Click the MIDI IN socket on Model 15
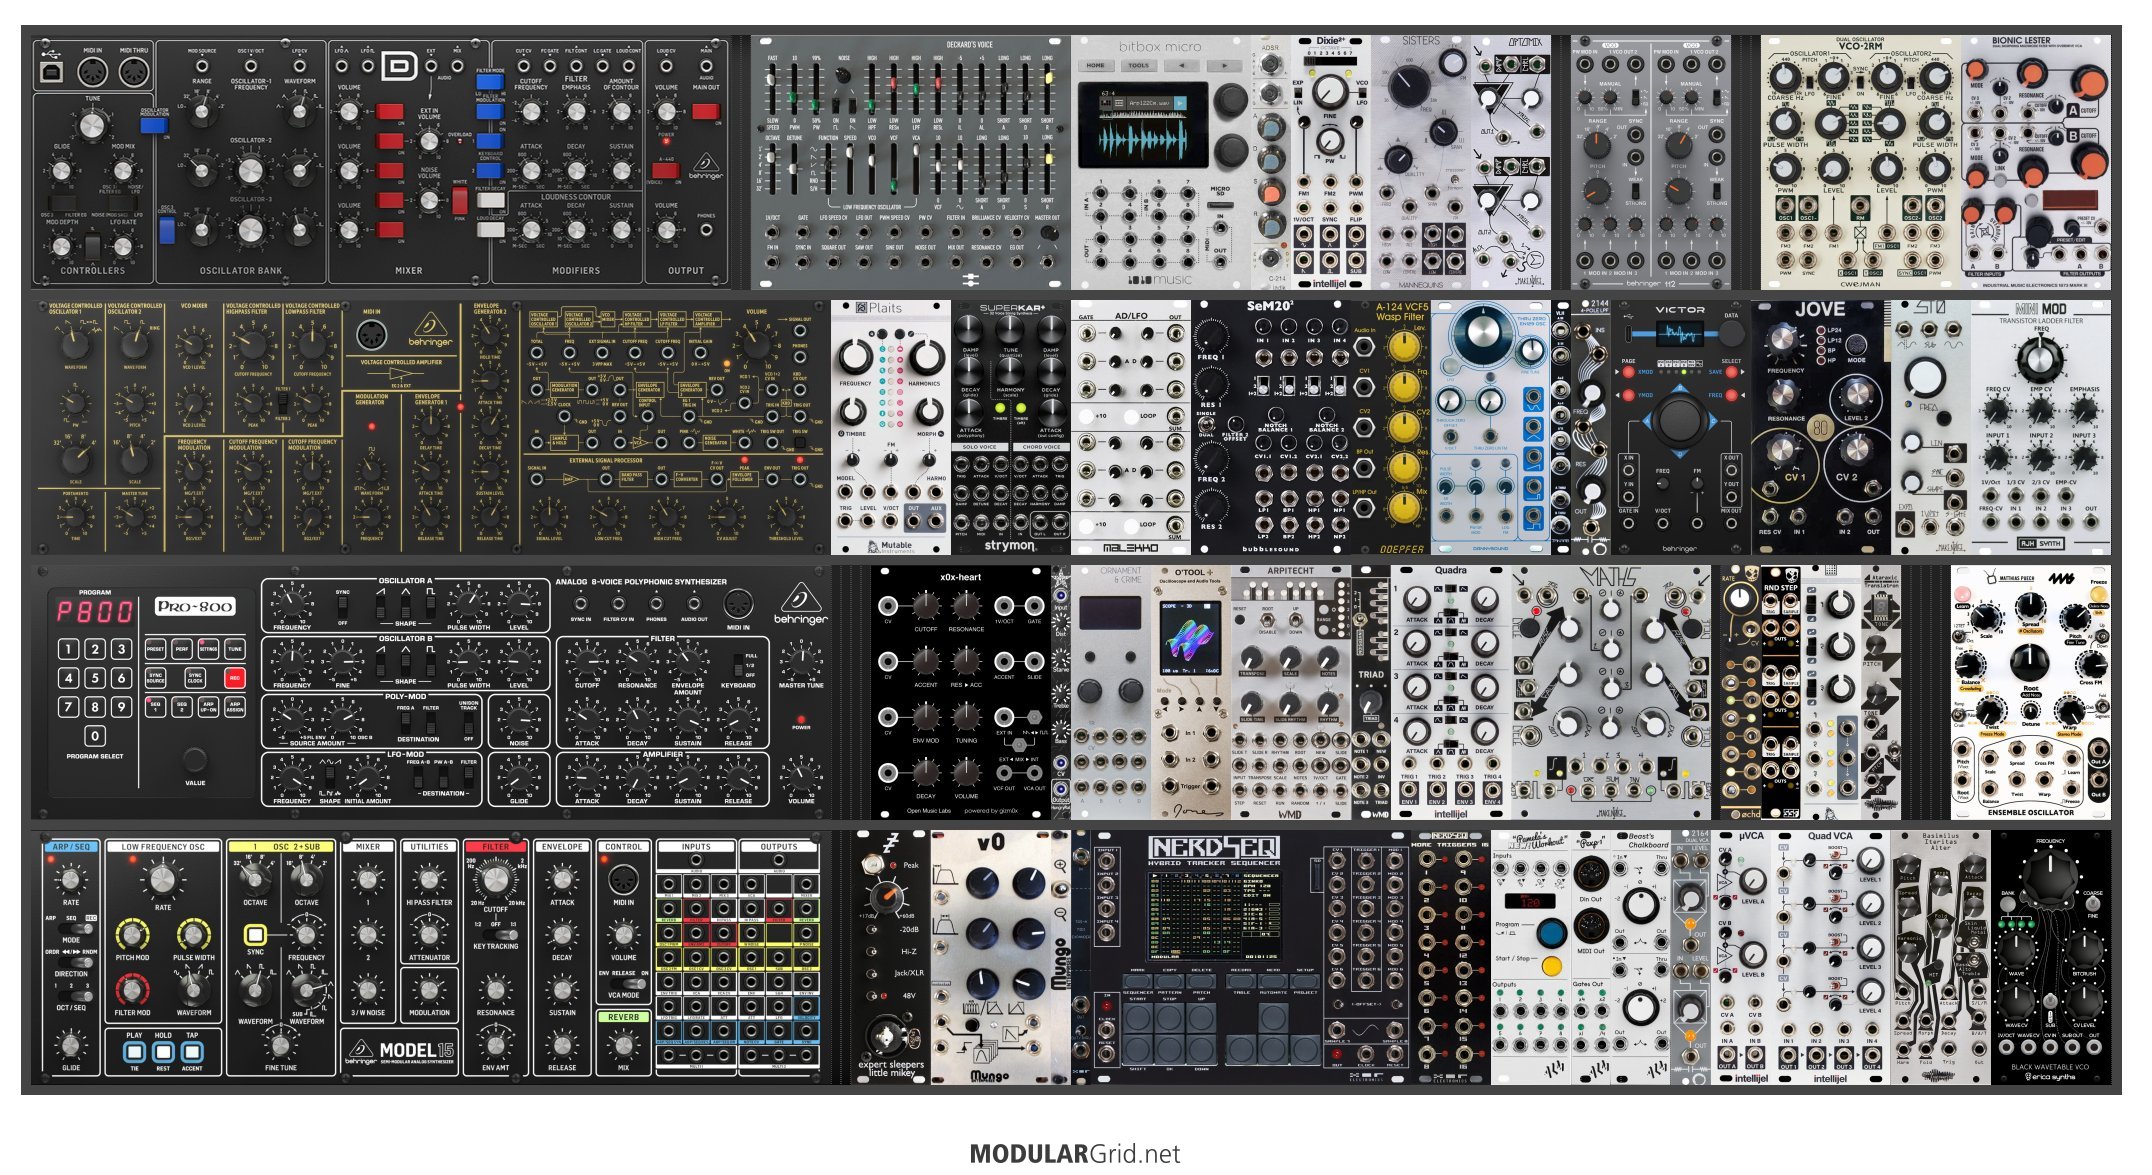This screenshot has height=1175, width=2152. [x=623, y=879]
